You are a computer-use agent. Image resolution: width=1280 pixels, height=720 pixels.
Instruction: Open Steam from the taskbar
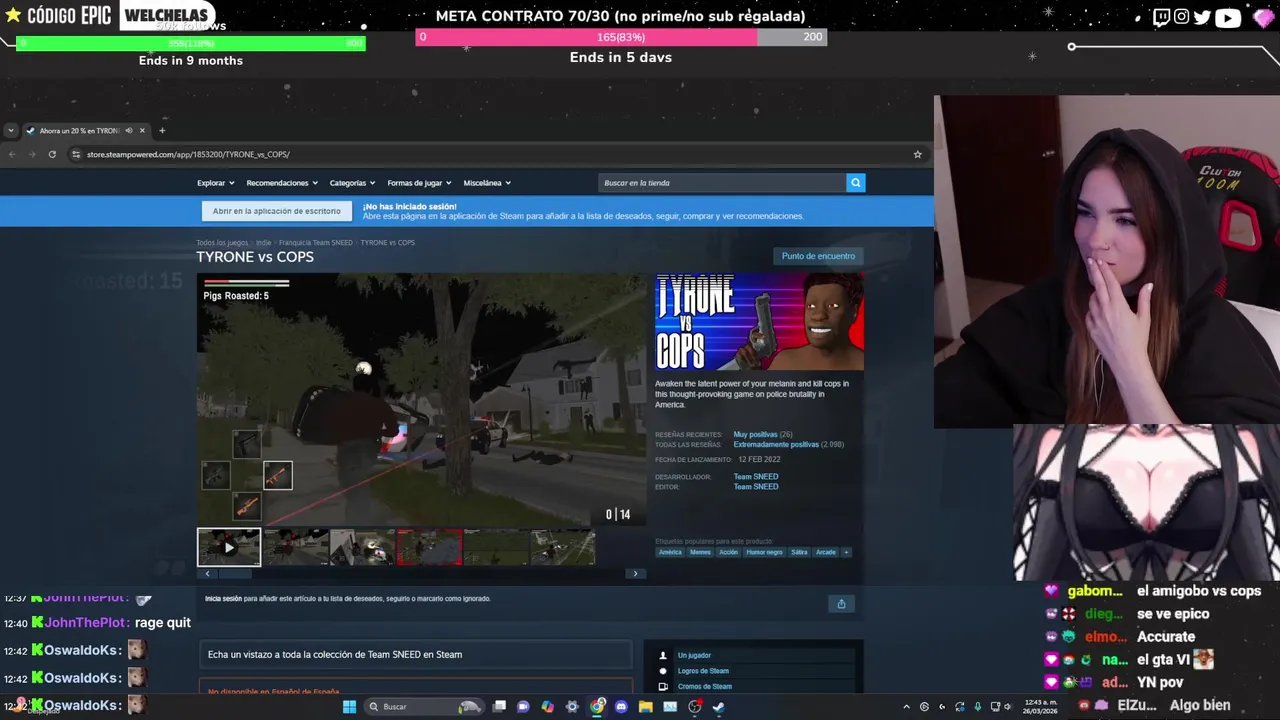pyautogui.click(x=718, y=707)
